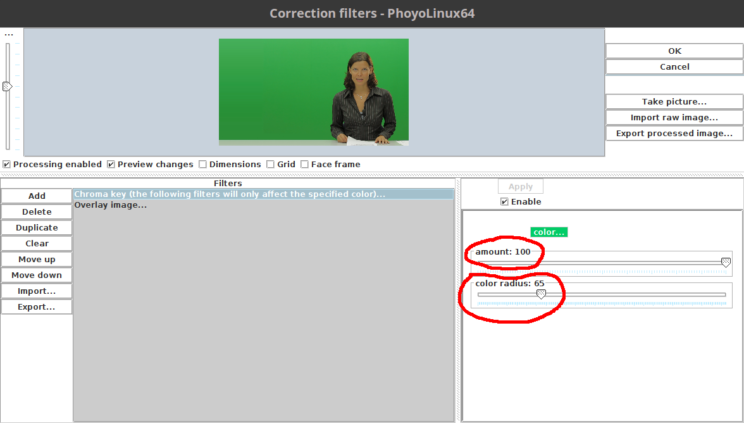Export filters with the Export button

pyautogui.click(x=37, y=307)
